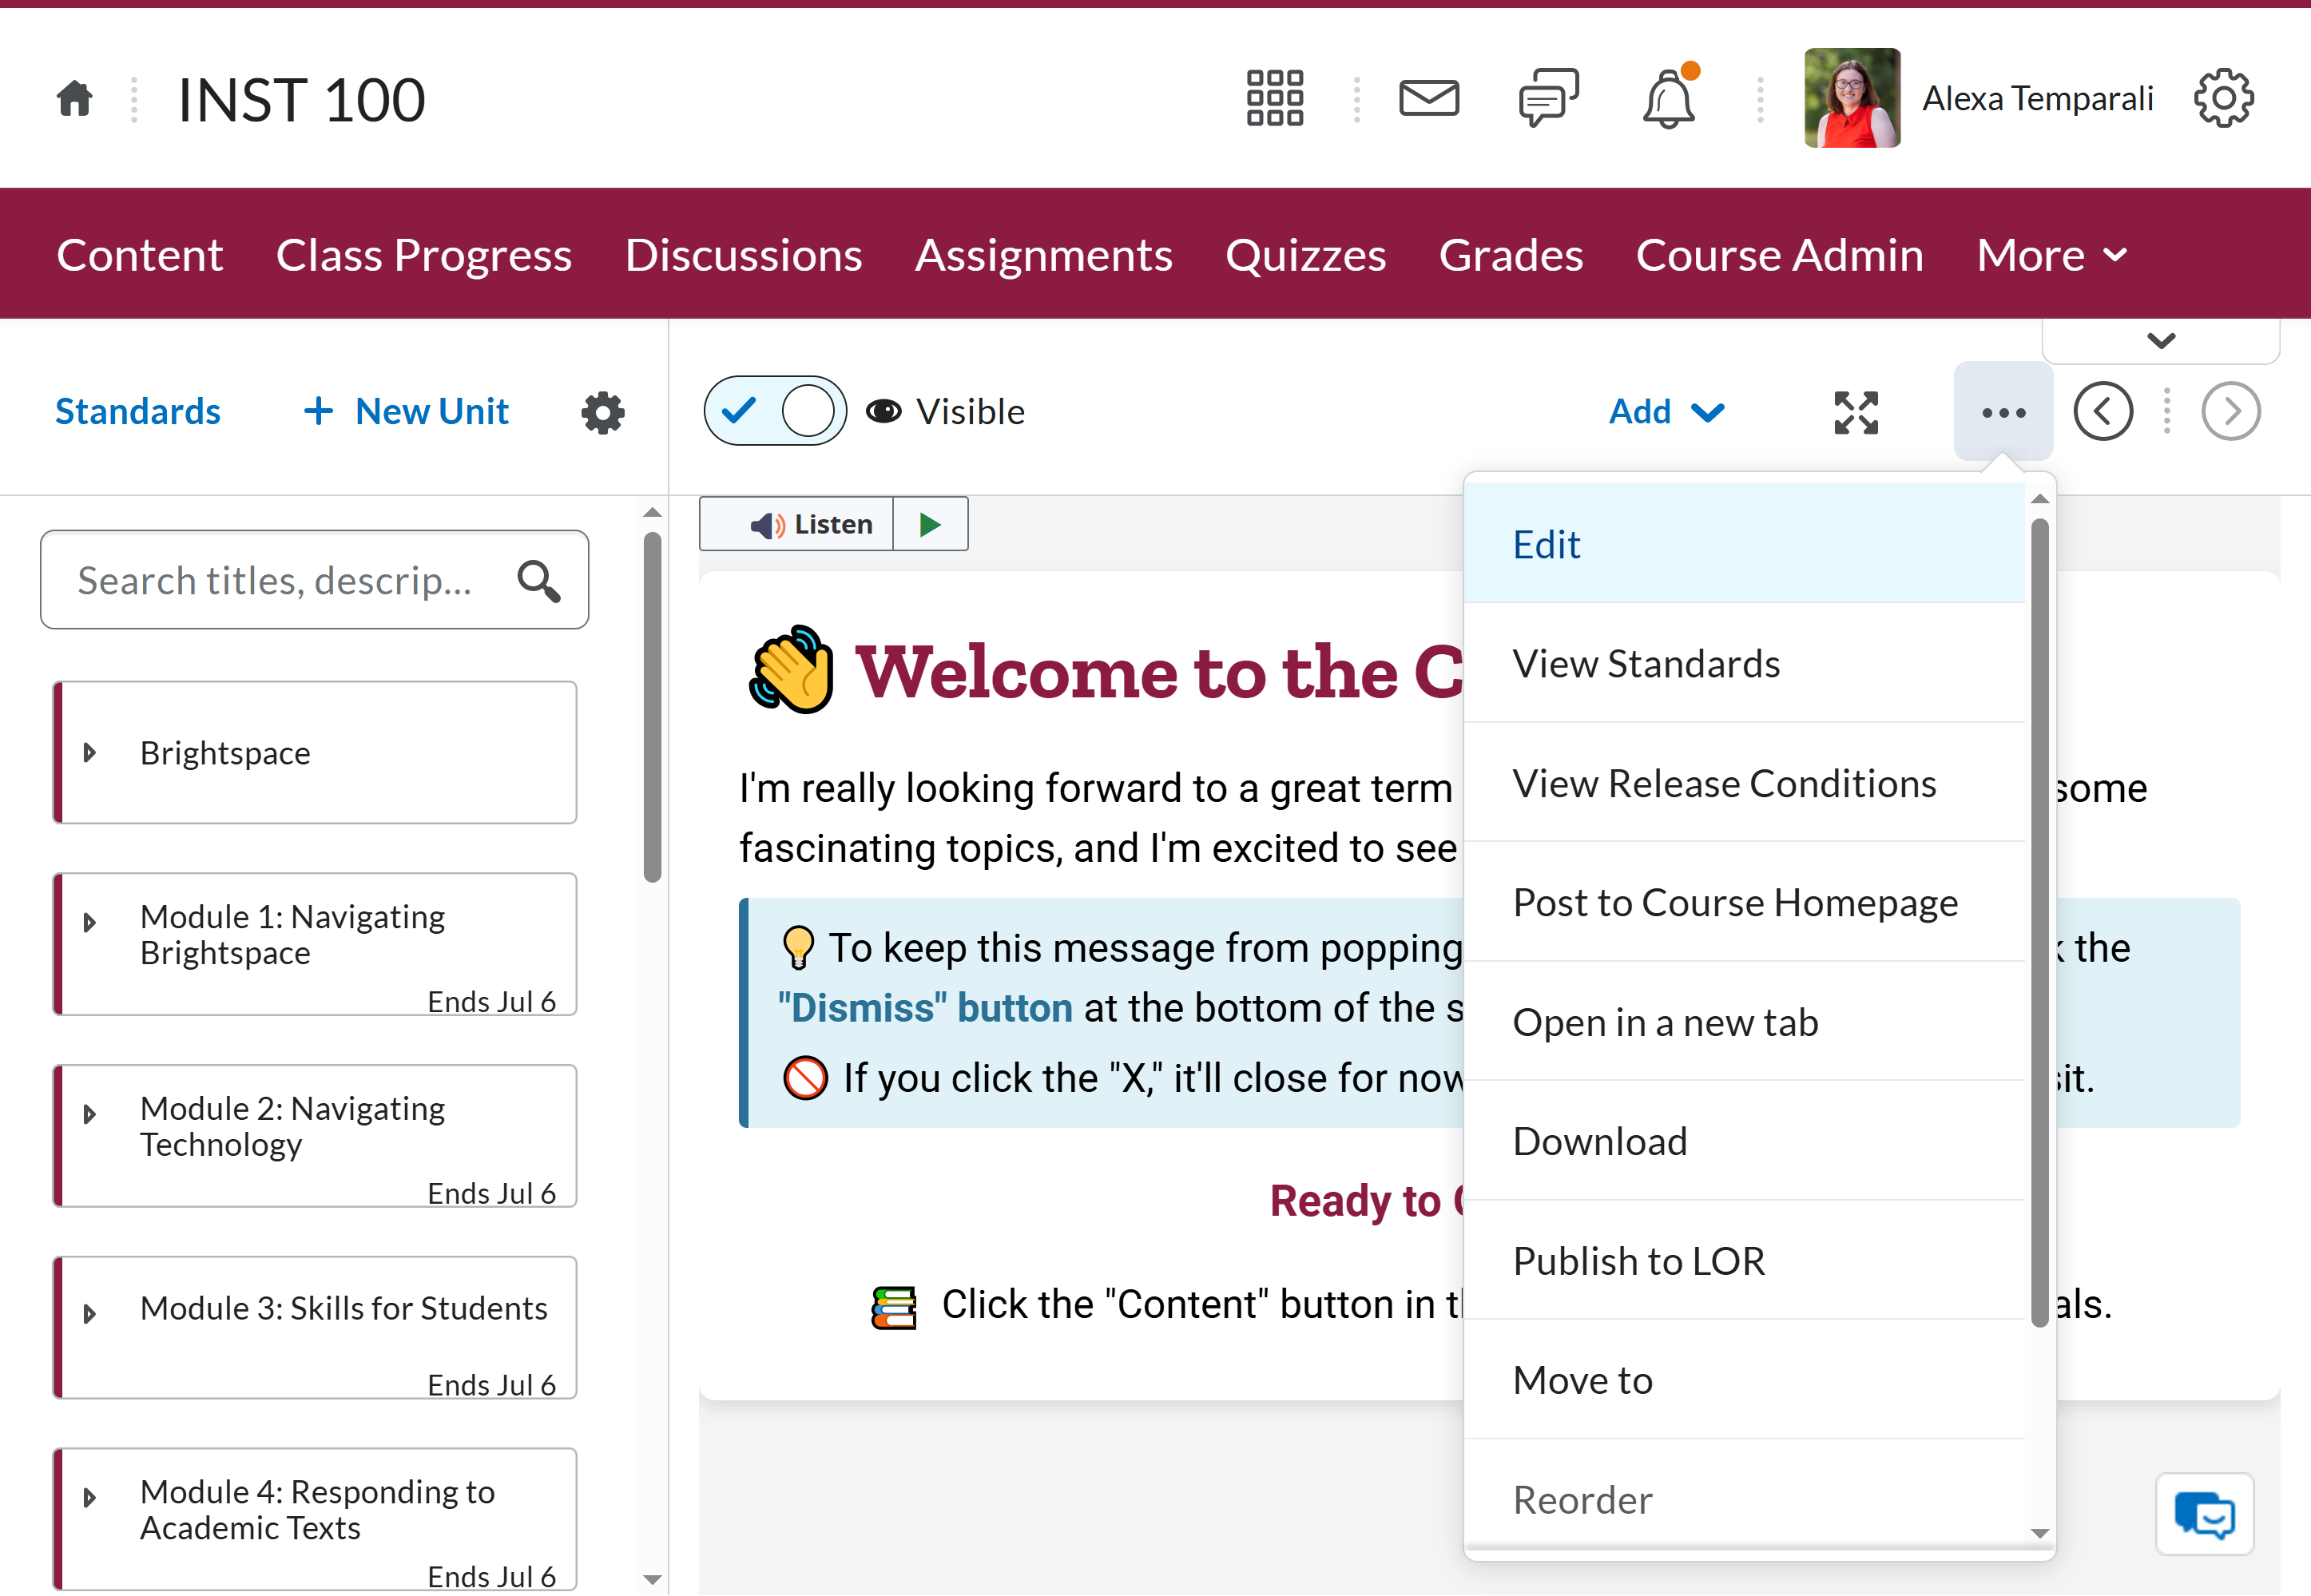2311x1596 pixels.
Task: Open the chat support widget icon
Action: [x=2204, y=1514]
